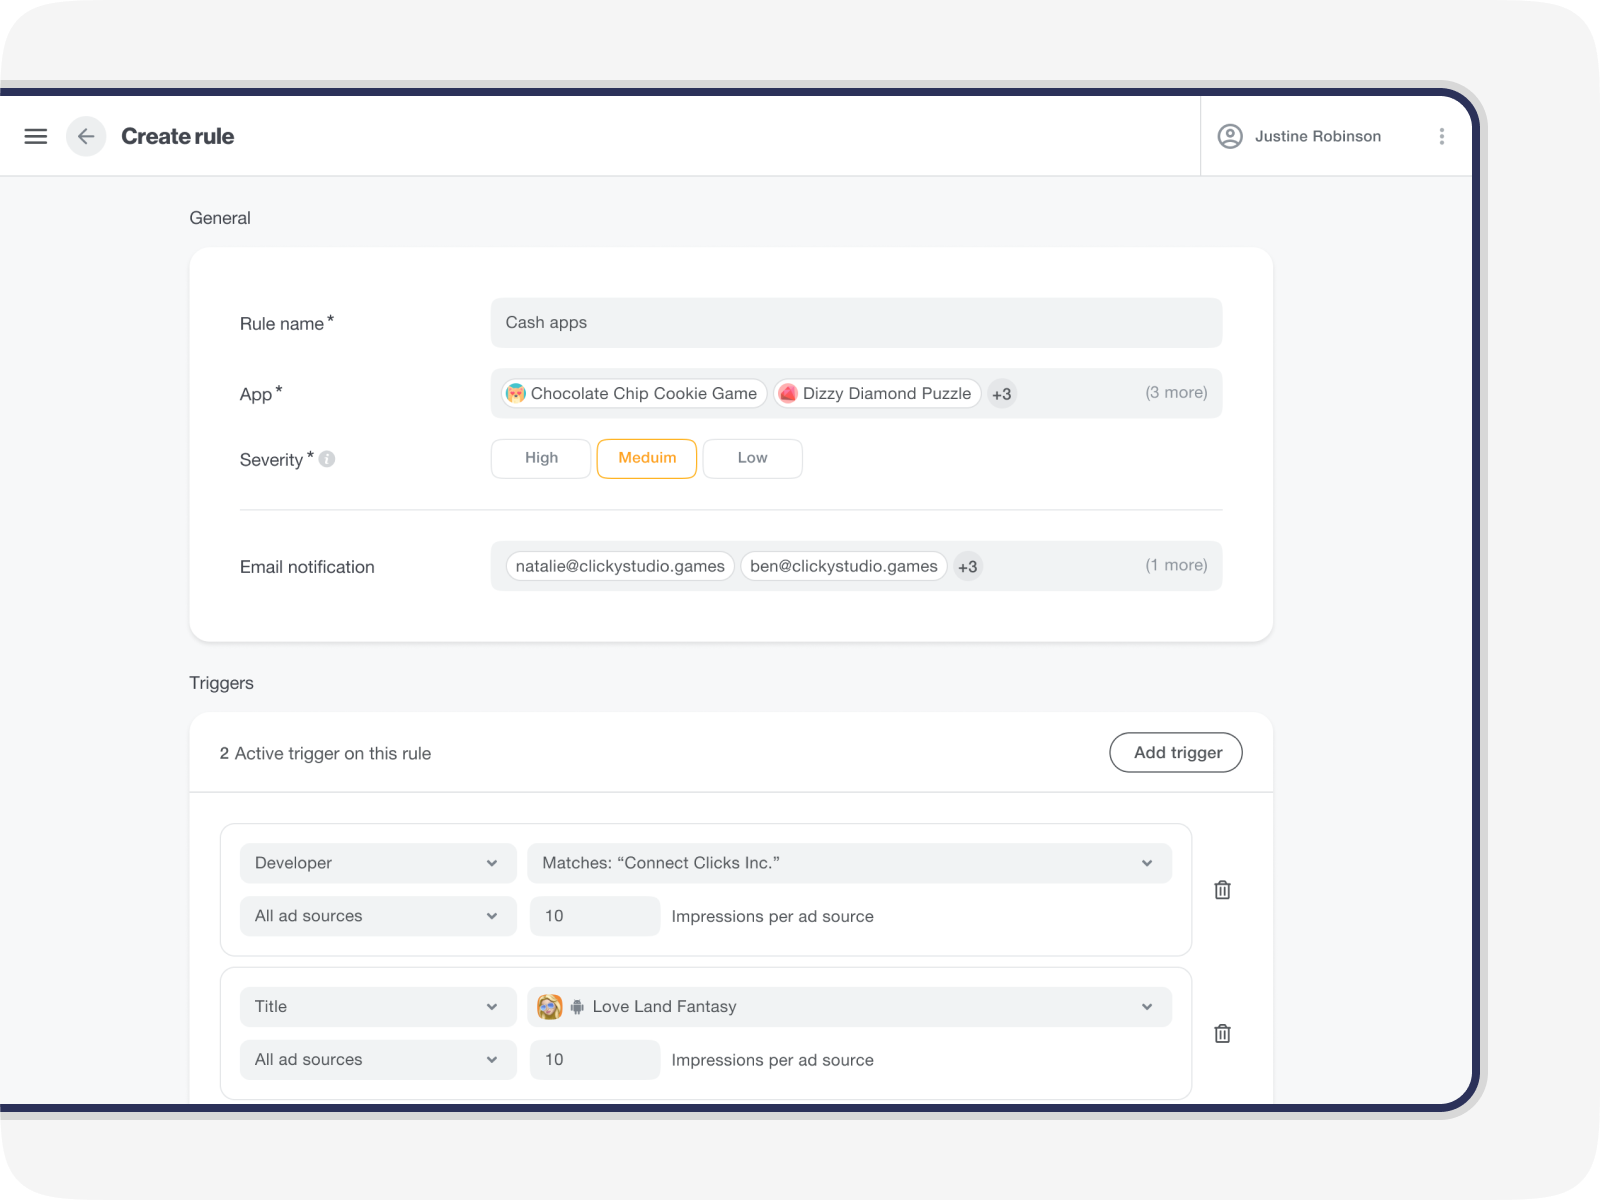Viewport: 1600px width, 1200px height.
Task: Click impressions value field in Developer trigger
Action: pos(595,916)
